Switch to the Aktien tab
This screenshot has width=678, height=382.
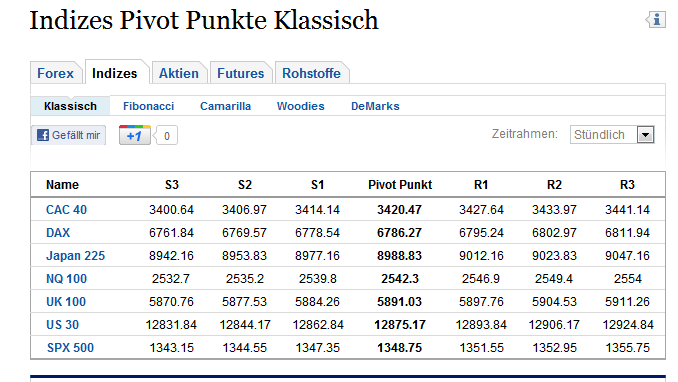179,73
